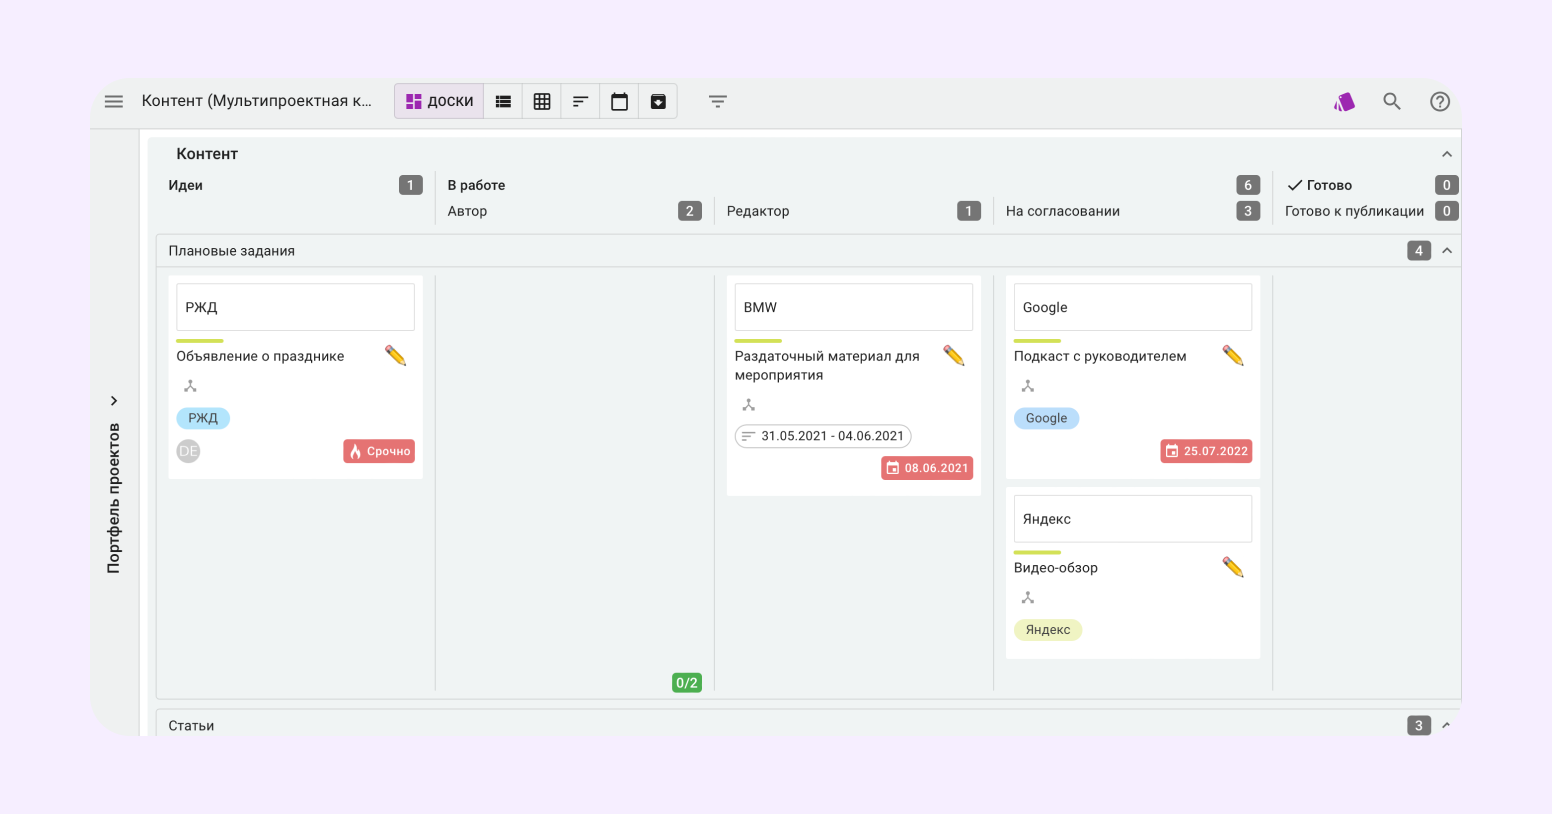Click the В работе count badge 6
The width and height of the screenshot is (1552, 814).
(x=1248, y=185)
